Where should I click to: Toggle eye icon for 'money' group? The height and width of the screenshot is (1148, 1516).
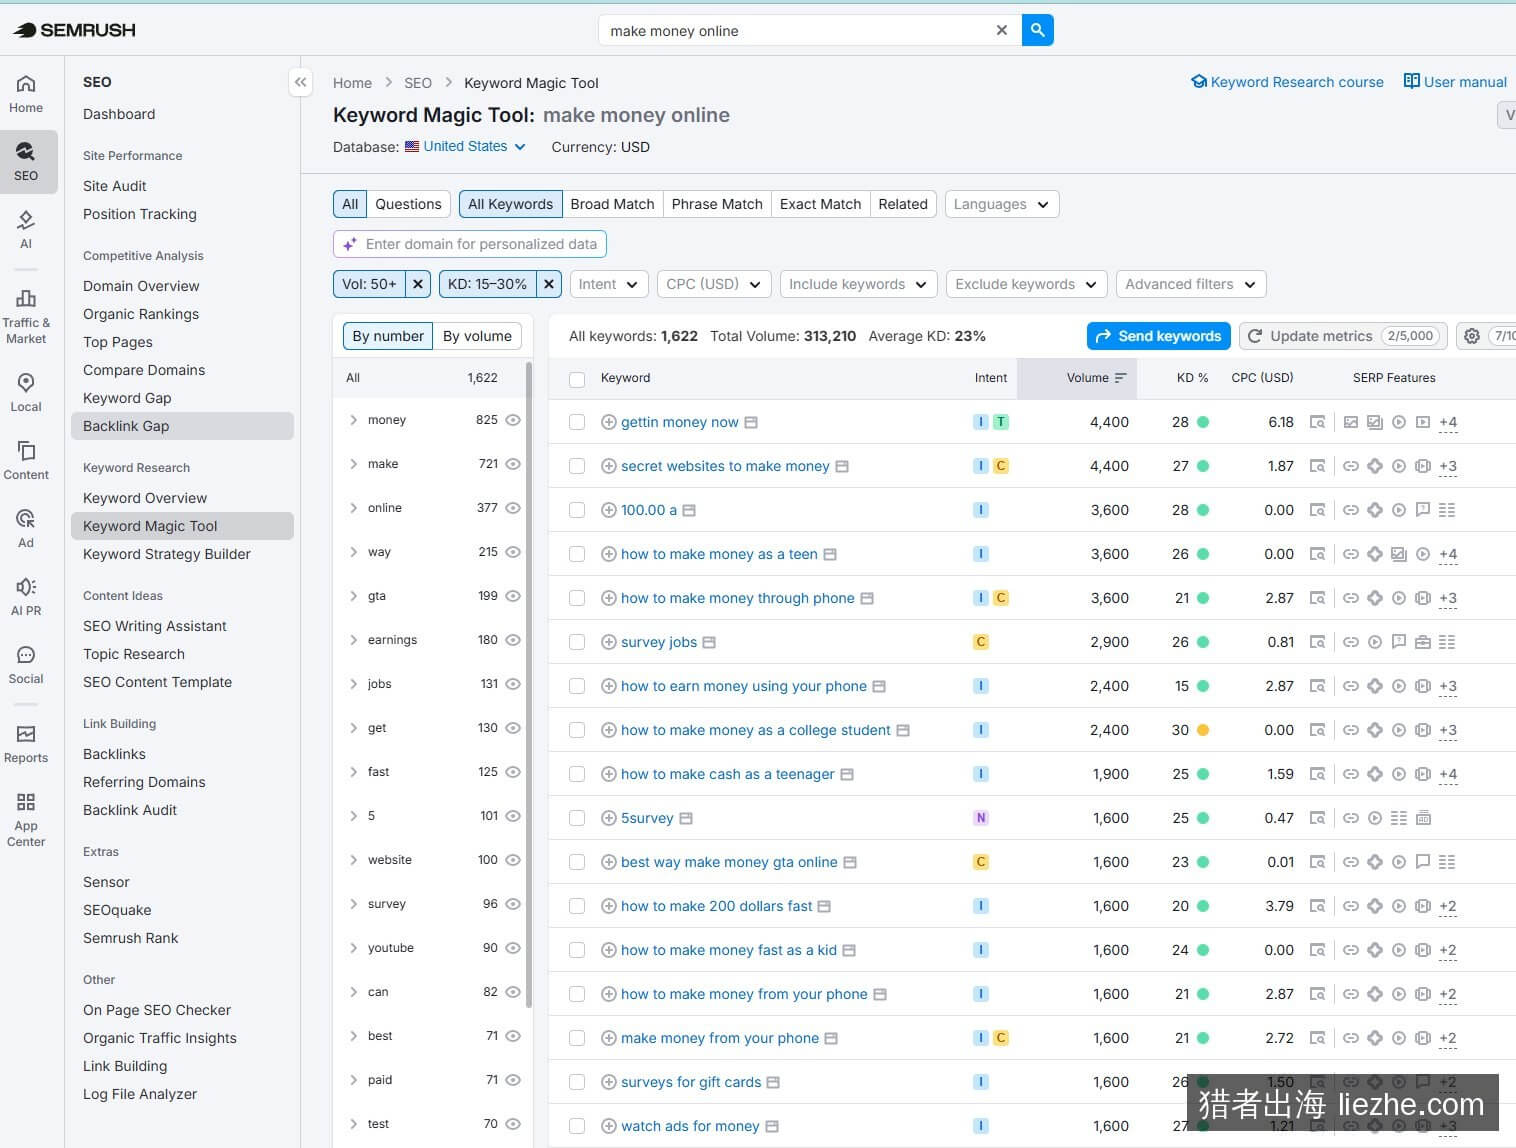tap(513, 420)
